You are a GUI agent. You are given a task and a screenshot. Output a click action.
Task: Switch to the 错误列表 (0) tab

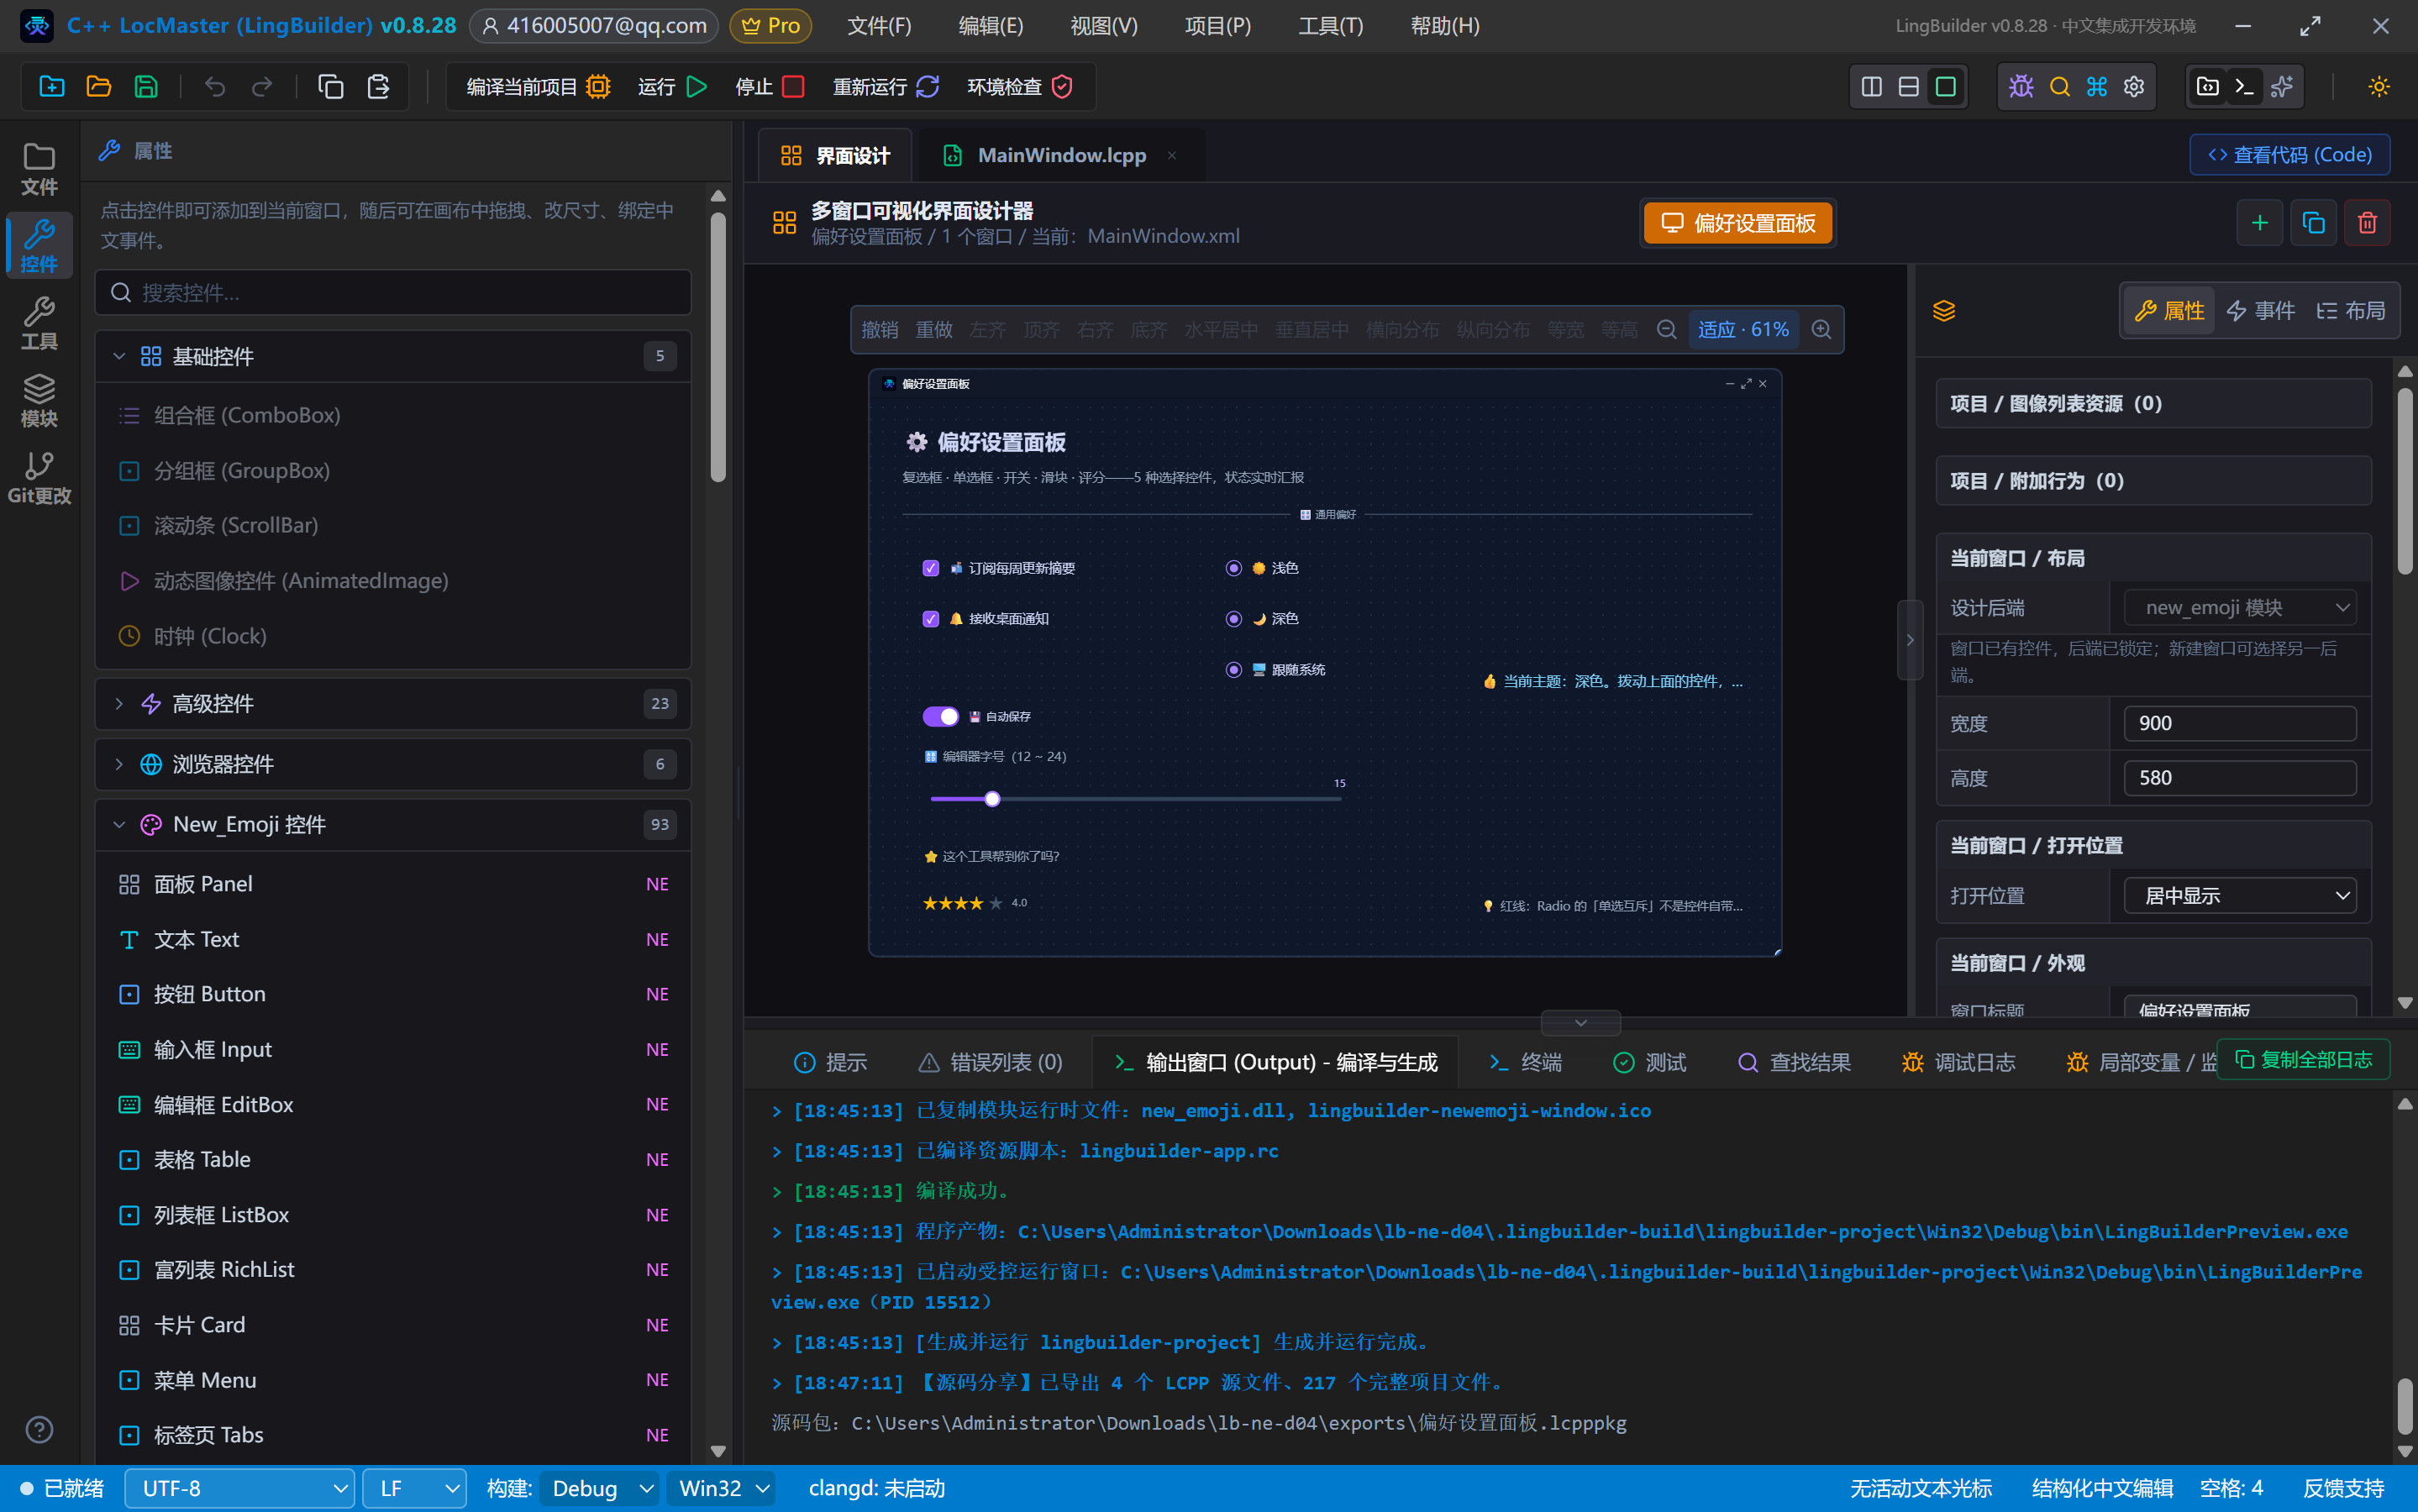[x=990, y=1062]
